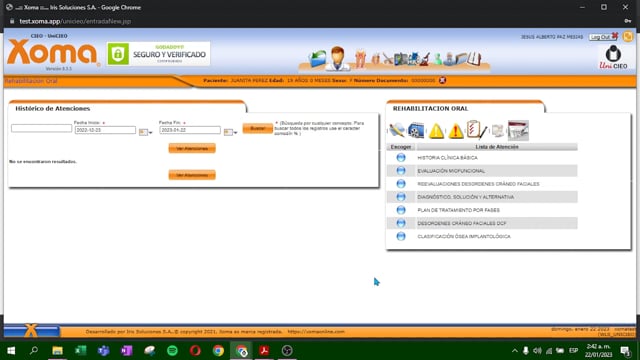
Task: Click the Plan de Tratamiento por Fases text
Action: point(458,210)
